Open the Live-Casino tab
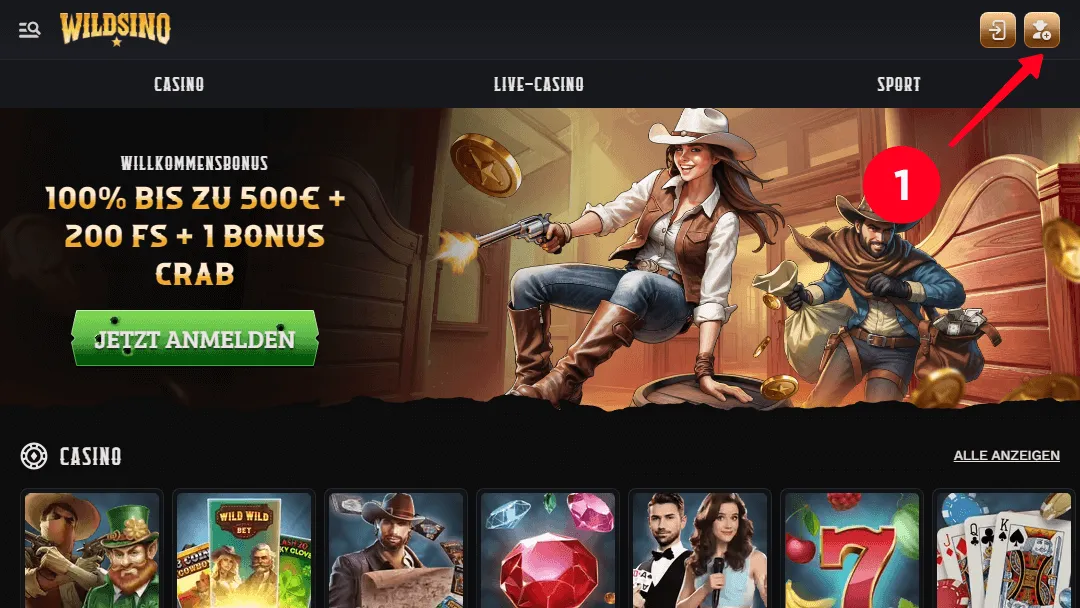 (539, 84)
